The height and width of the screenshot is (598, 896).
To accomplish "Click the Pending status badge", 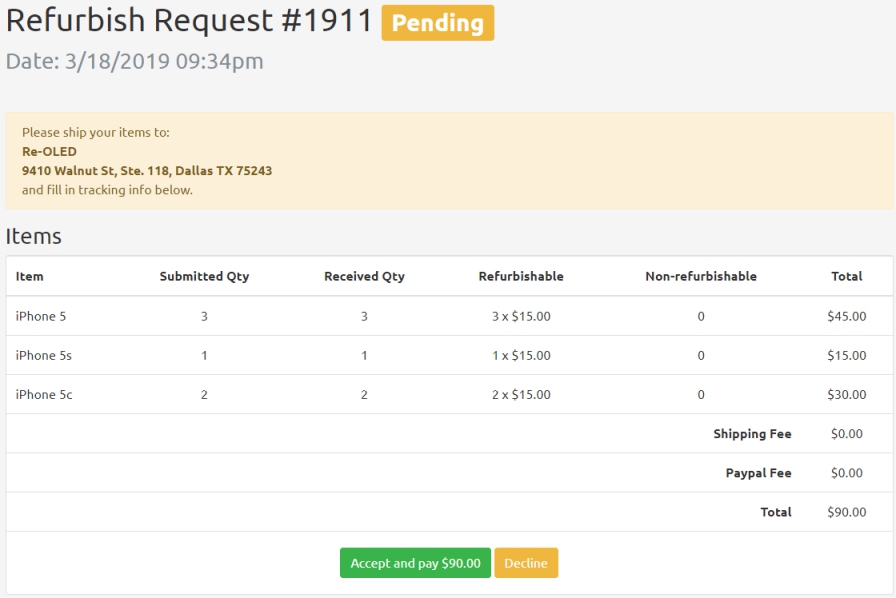I will (437, 23).
